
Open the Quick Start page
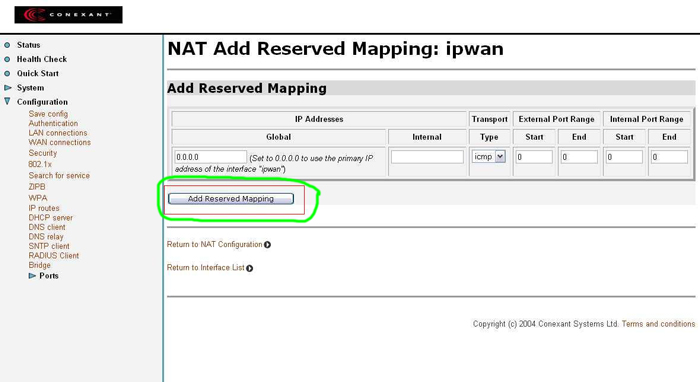[x=38, y=73]
